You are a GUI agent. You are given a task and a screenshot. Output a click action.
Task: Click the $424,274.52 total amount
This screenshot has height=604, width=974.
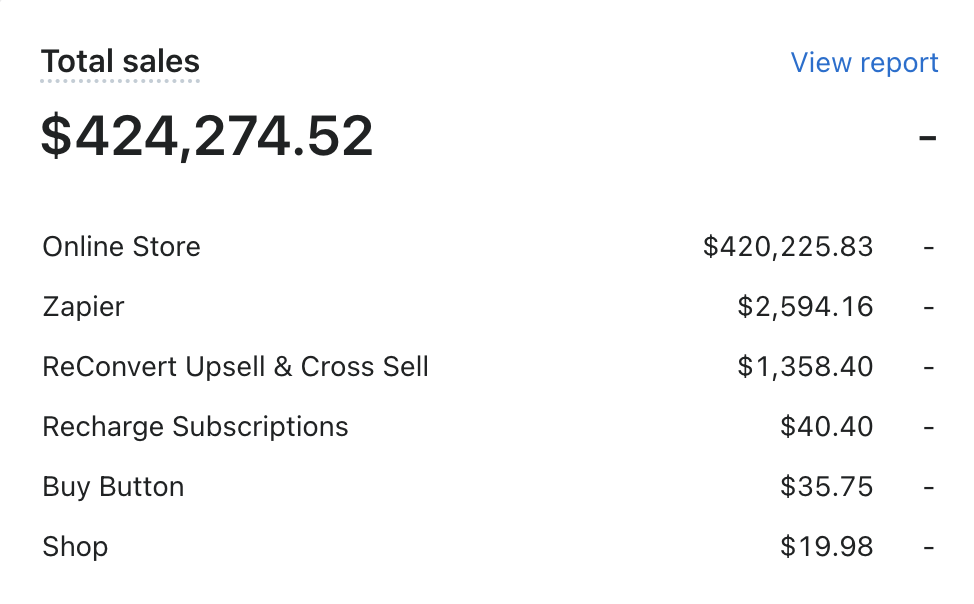tap(207, 137)
